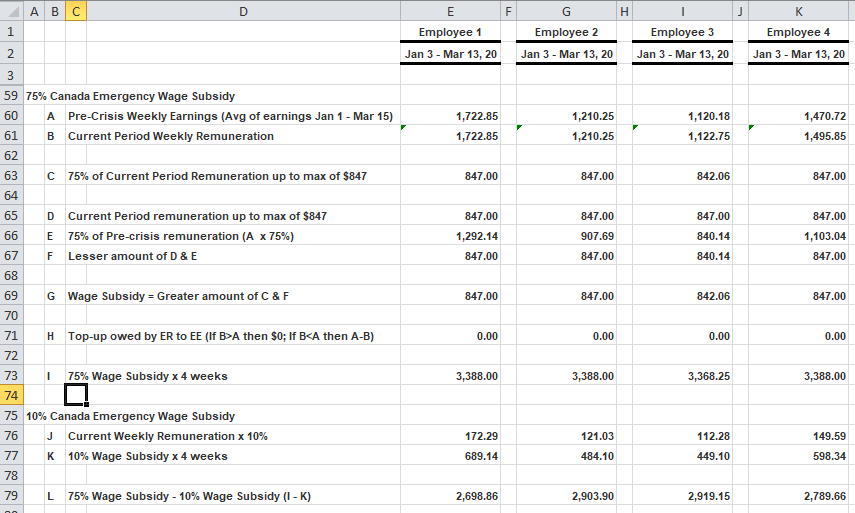Select 'Current Period remuneration up to max' label
The height and width of the screenshot is (513, 855).
point(197,216)
